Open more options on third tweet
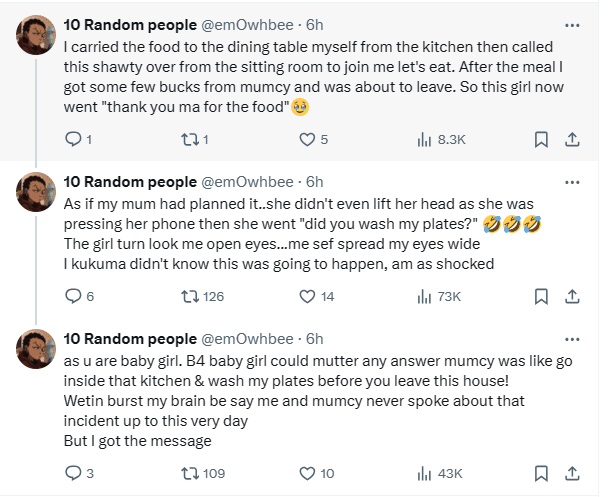The image size is (613, 497). [x=572, y=338]
